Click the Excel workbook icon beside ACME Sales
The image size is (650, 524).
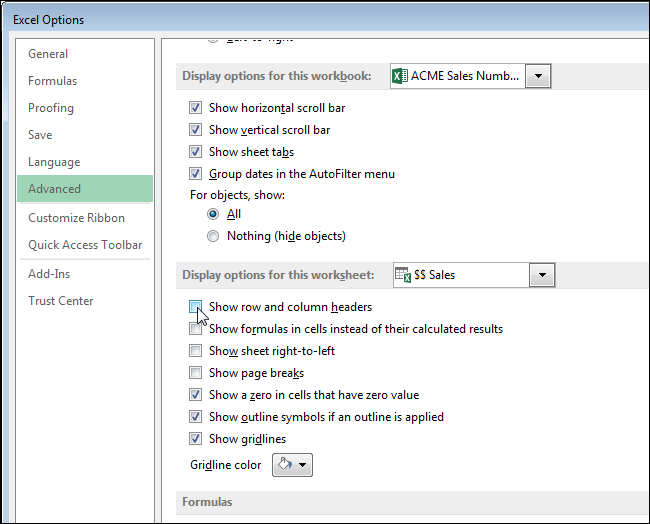400,76
